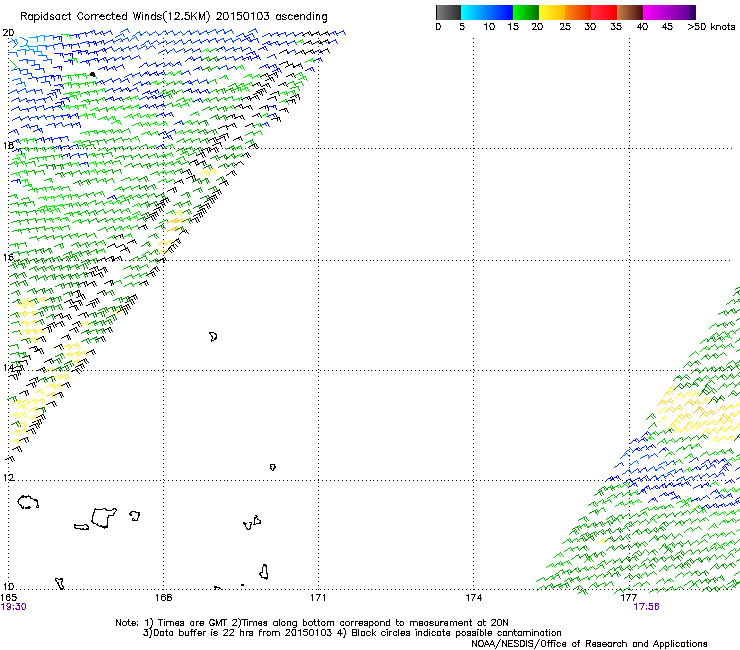The height and width of the screenshot is (650, 740).
Task: Click the longitude label '174'
Action: point(473,598)
